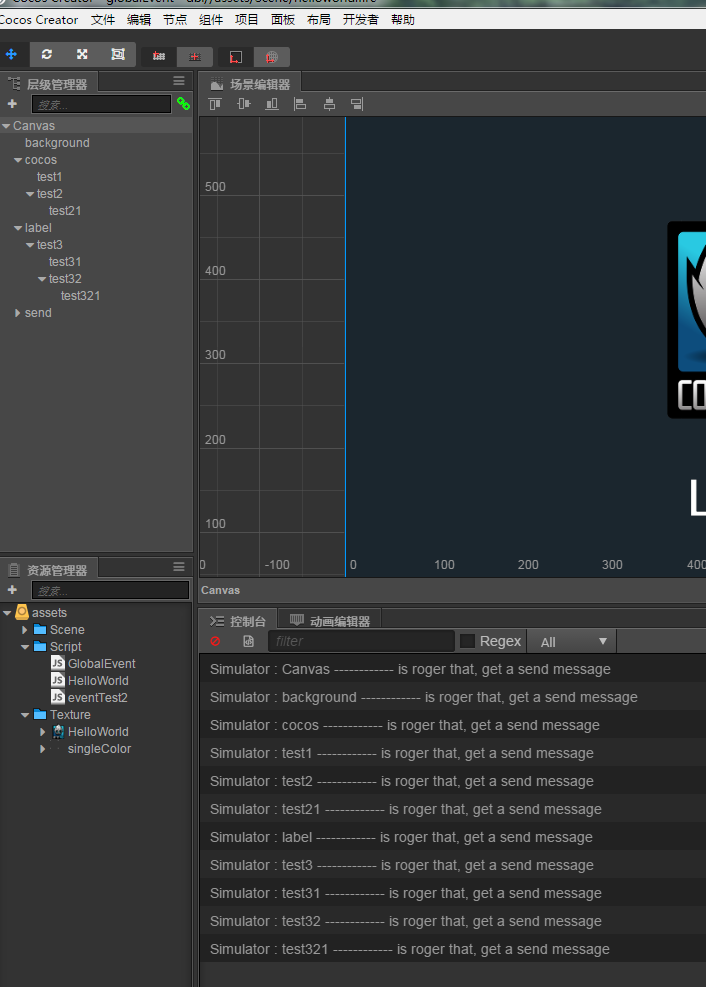The width and height of the screenshot is (706, 987).
Task: Click the green link icon beside the hierarchy search
Action: pyautogui.click(x=183, y=103)
